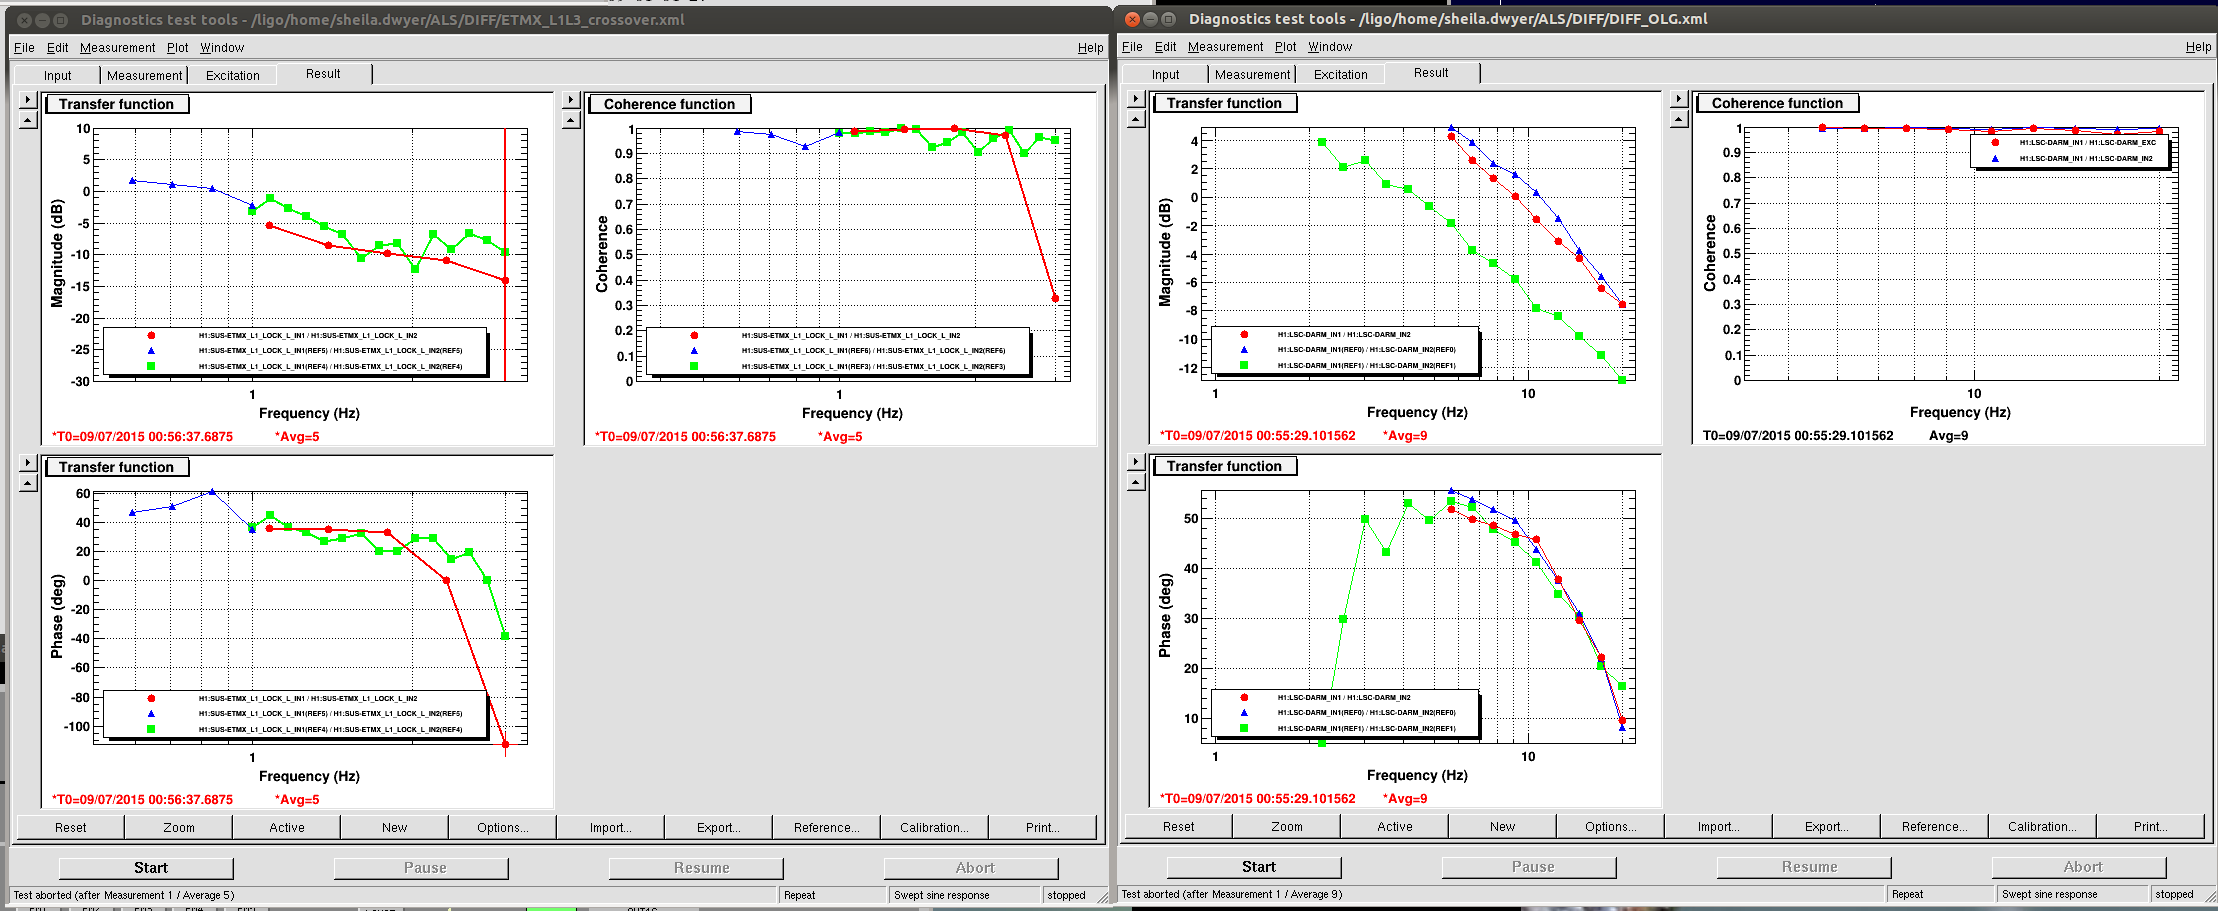Viewport: 2218px width, 911px height.
Task: Click Zoom button in crossover window
Action: coord(178,827)
